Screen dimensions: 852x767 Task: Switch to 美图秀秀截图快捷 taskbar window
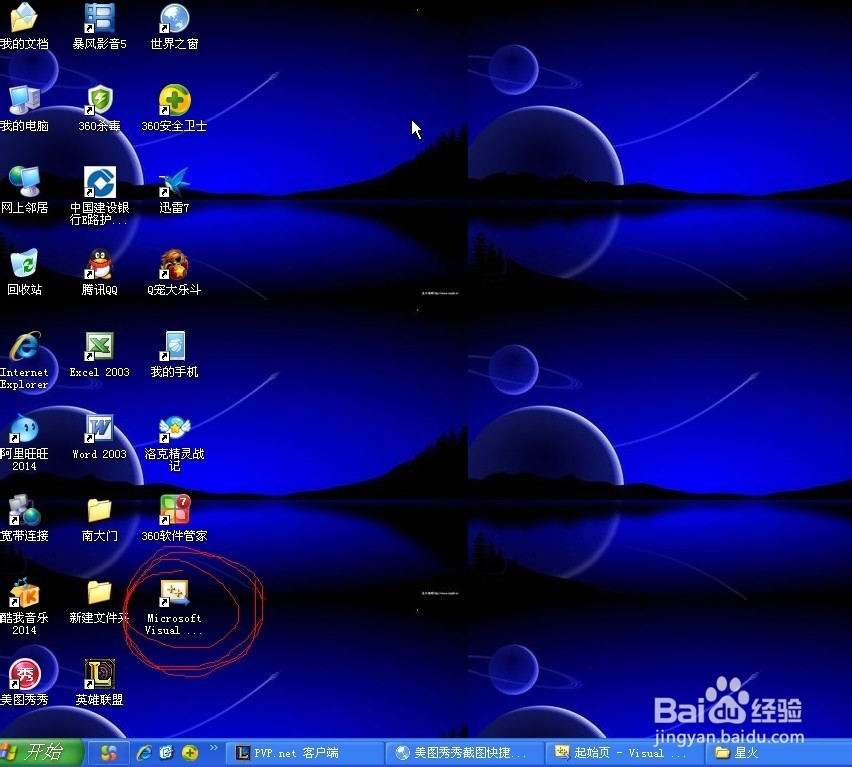pyautogui.click(x=466, y=753)
